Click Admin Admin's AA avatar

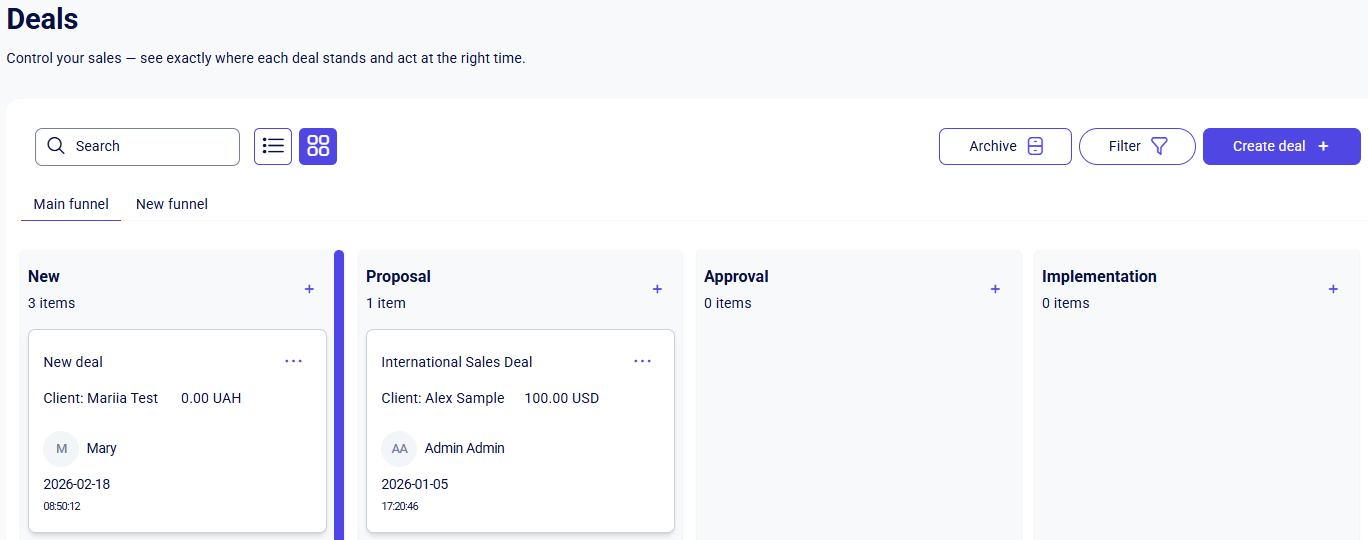(x=399, y=449)
